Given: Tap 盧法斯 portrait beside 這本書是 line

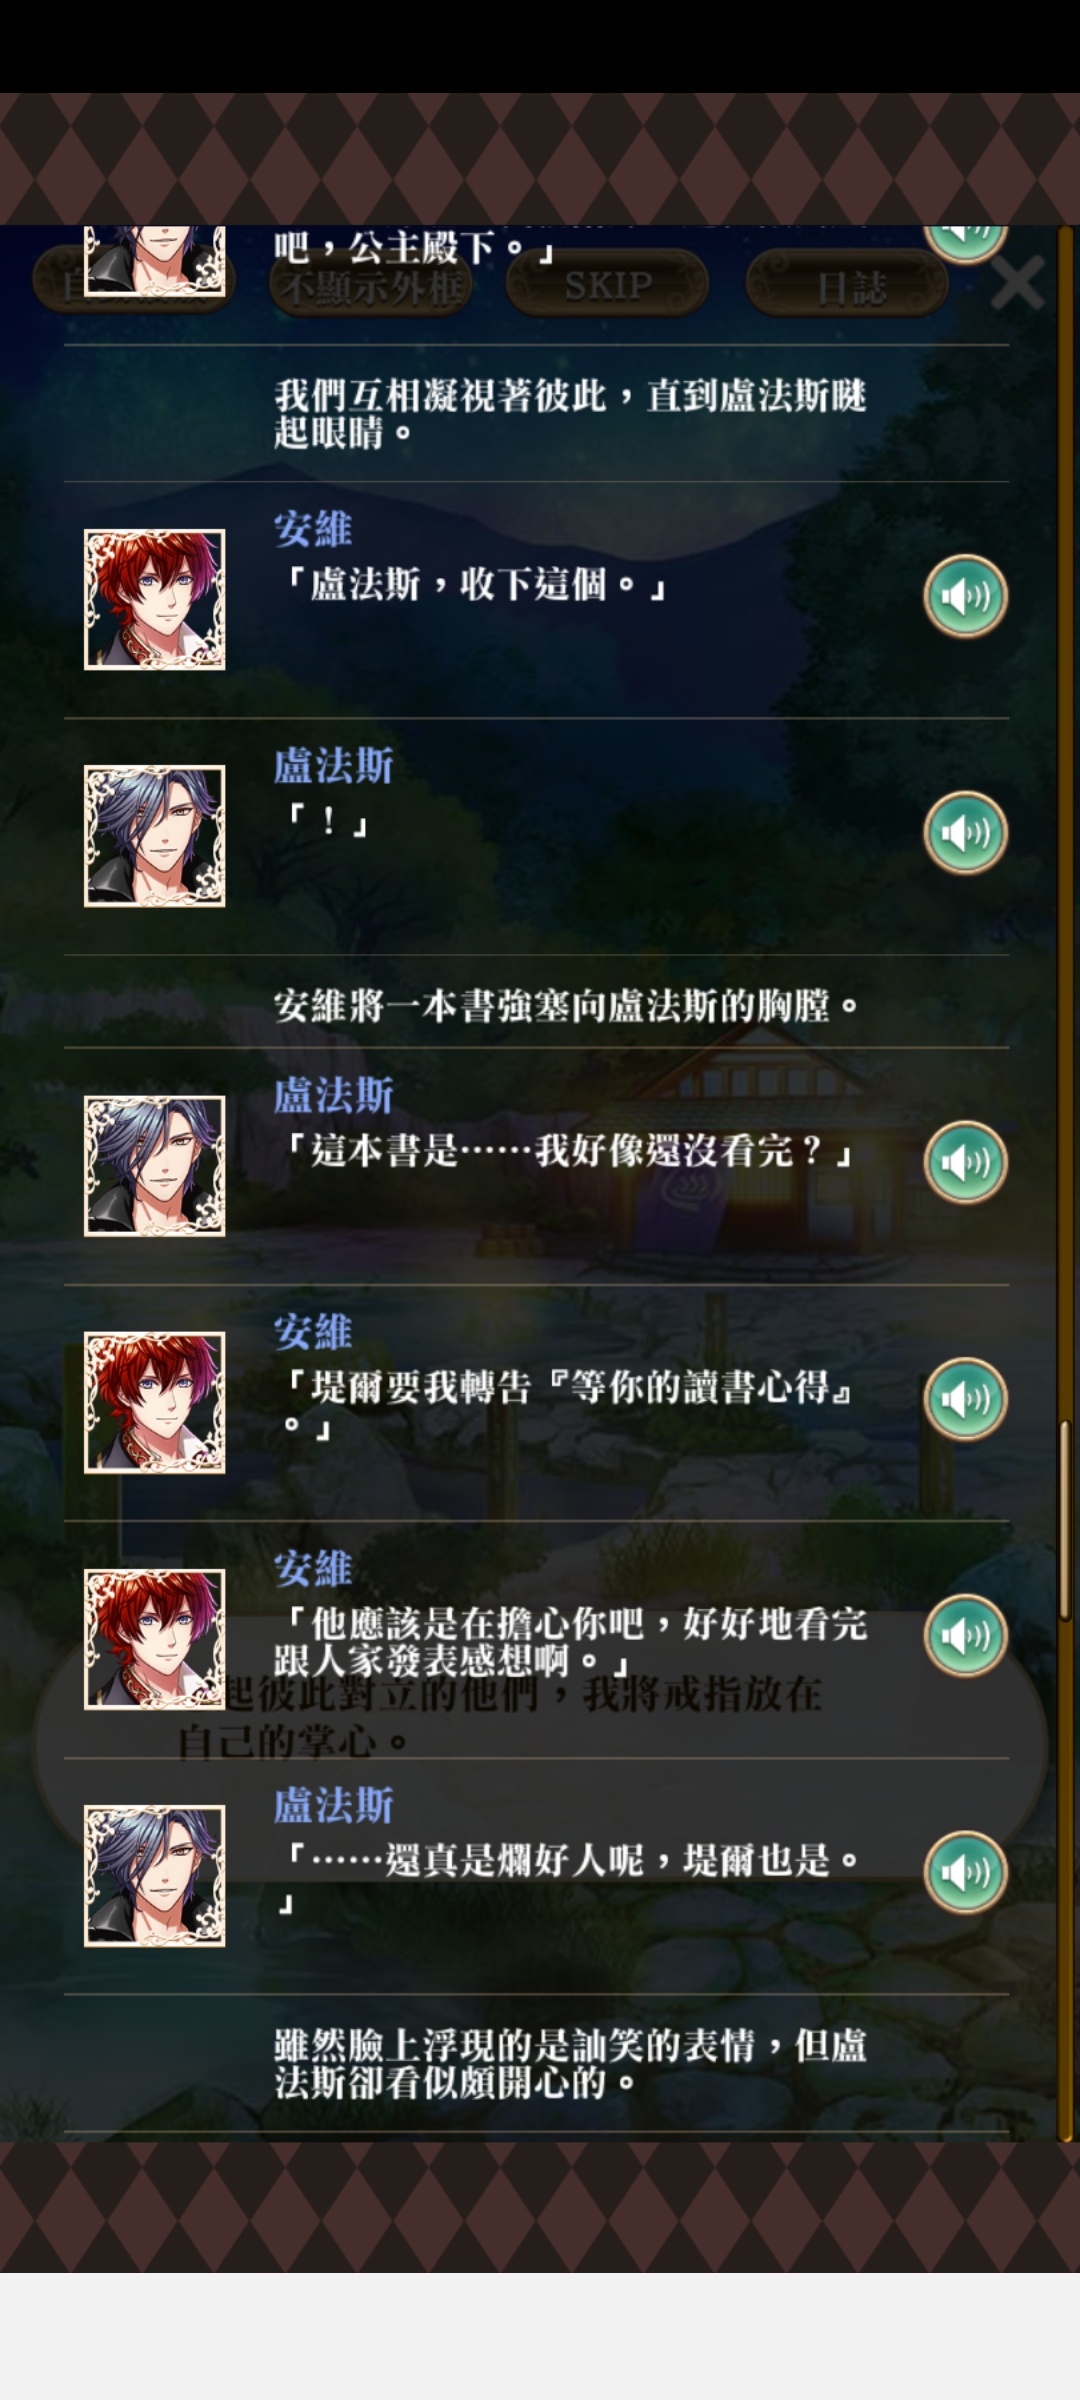Looking at the screenshot, I should (x=154, y=1166).
